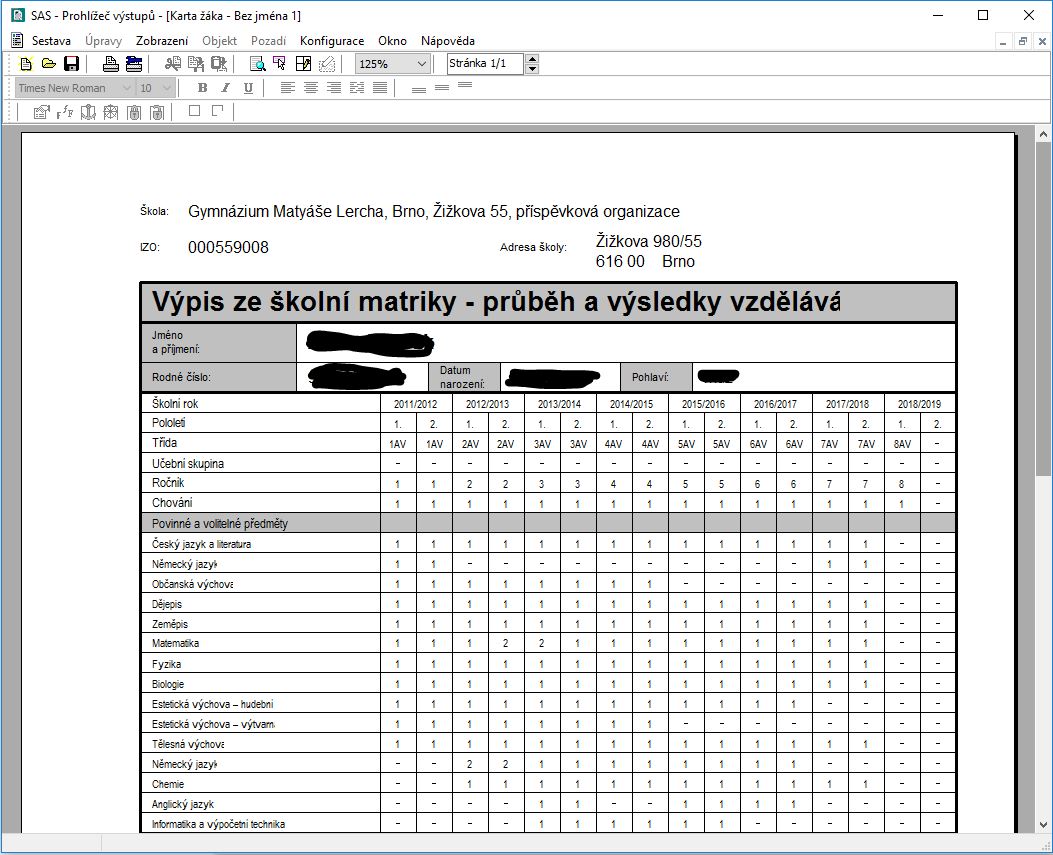The height and width of the screenshot is (855, 1053).
Task: Go to next page with stepper up arrow
Action: coord(531,59)
